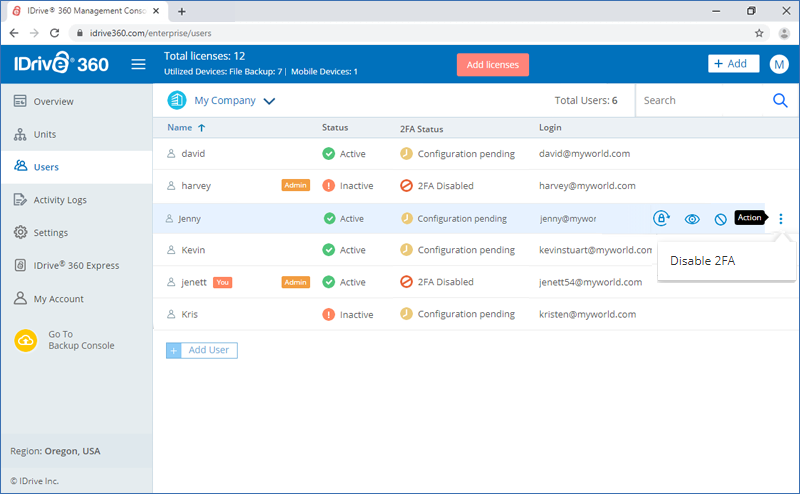The width and height of the screenshot is (800, 494).
Task: Select the user Kevin name
Action: click(193, 250)
